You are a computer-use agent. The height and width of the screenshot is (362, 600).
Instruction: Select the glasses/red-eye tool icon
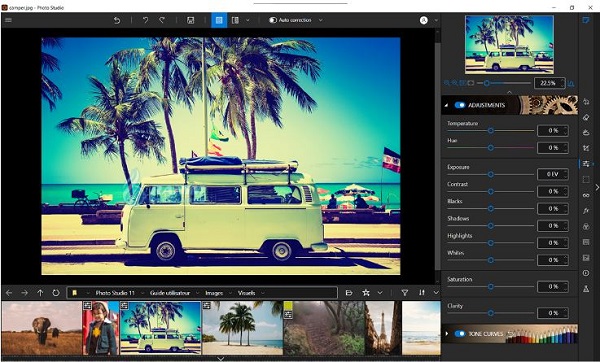[586, 195]
